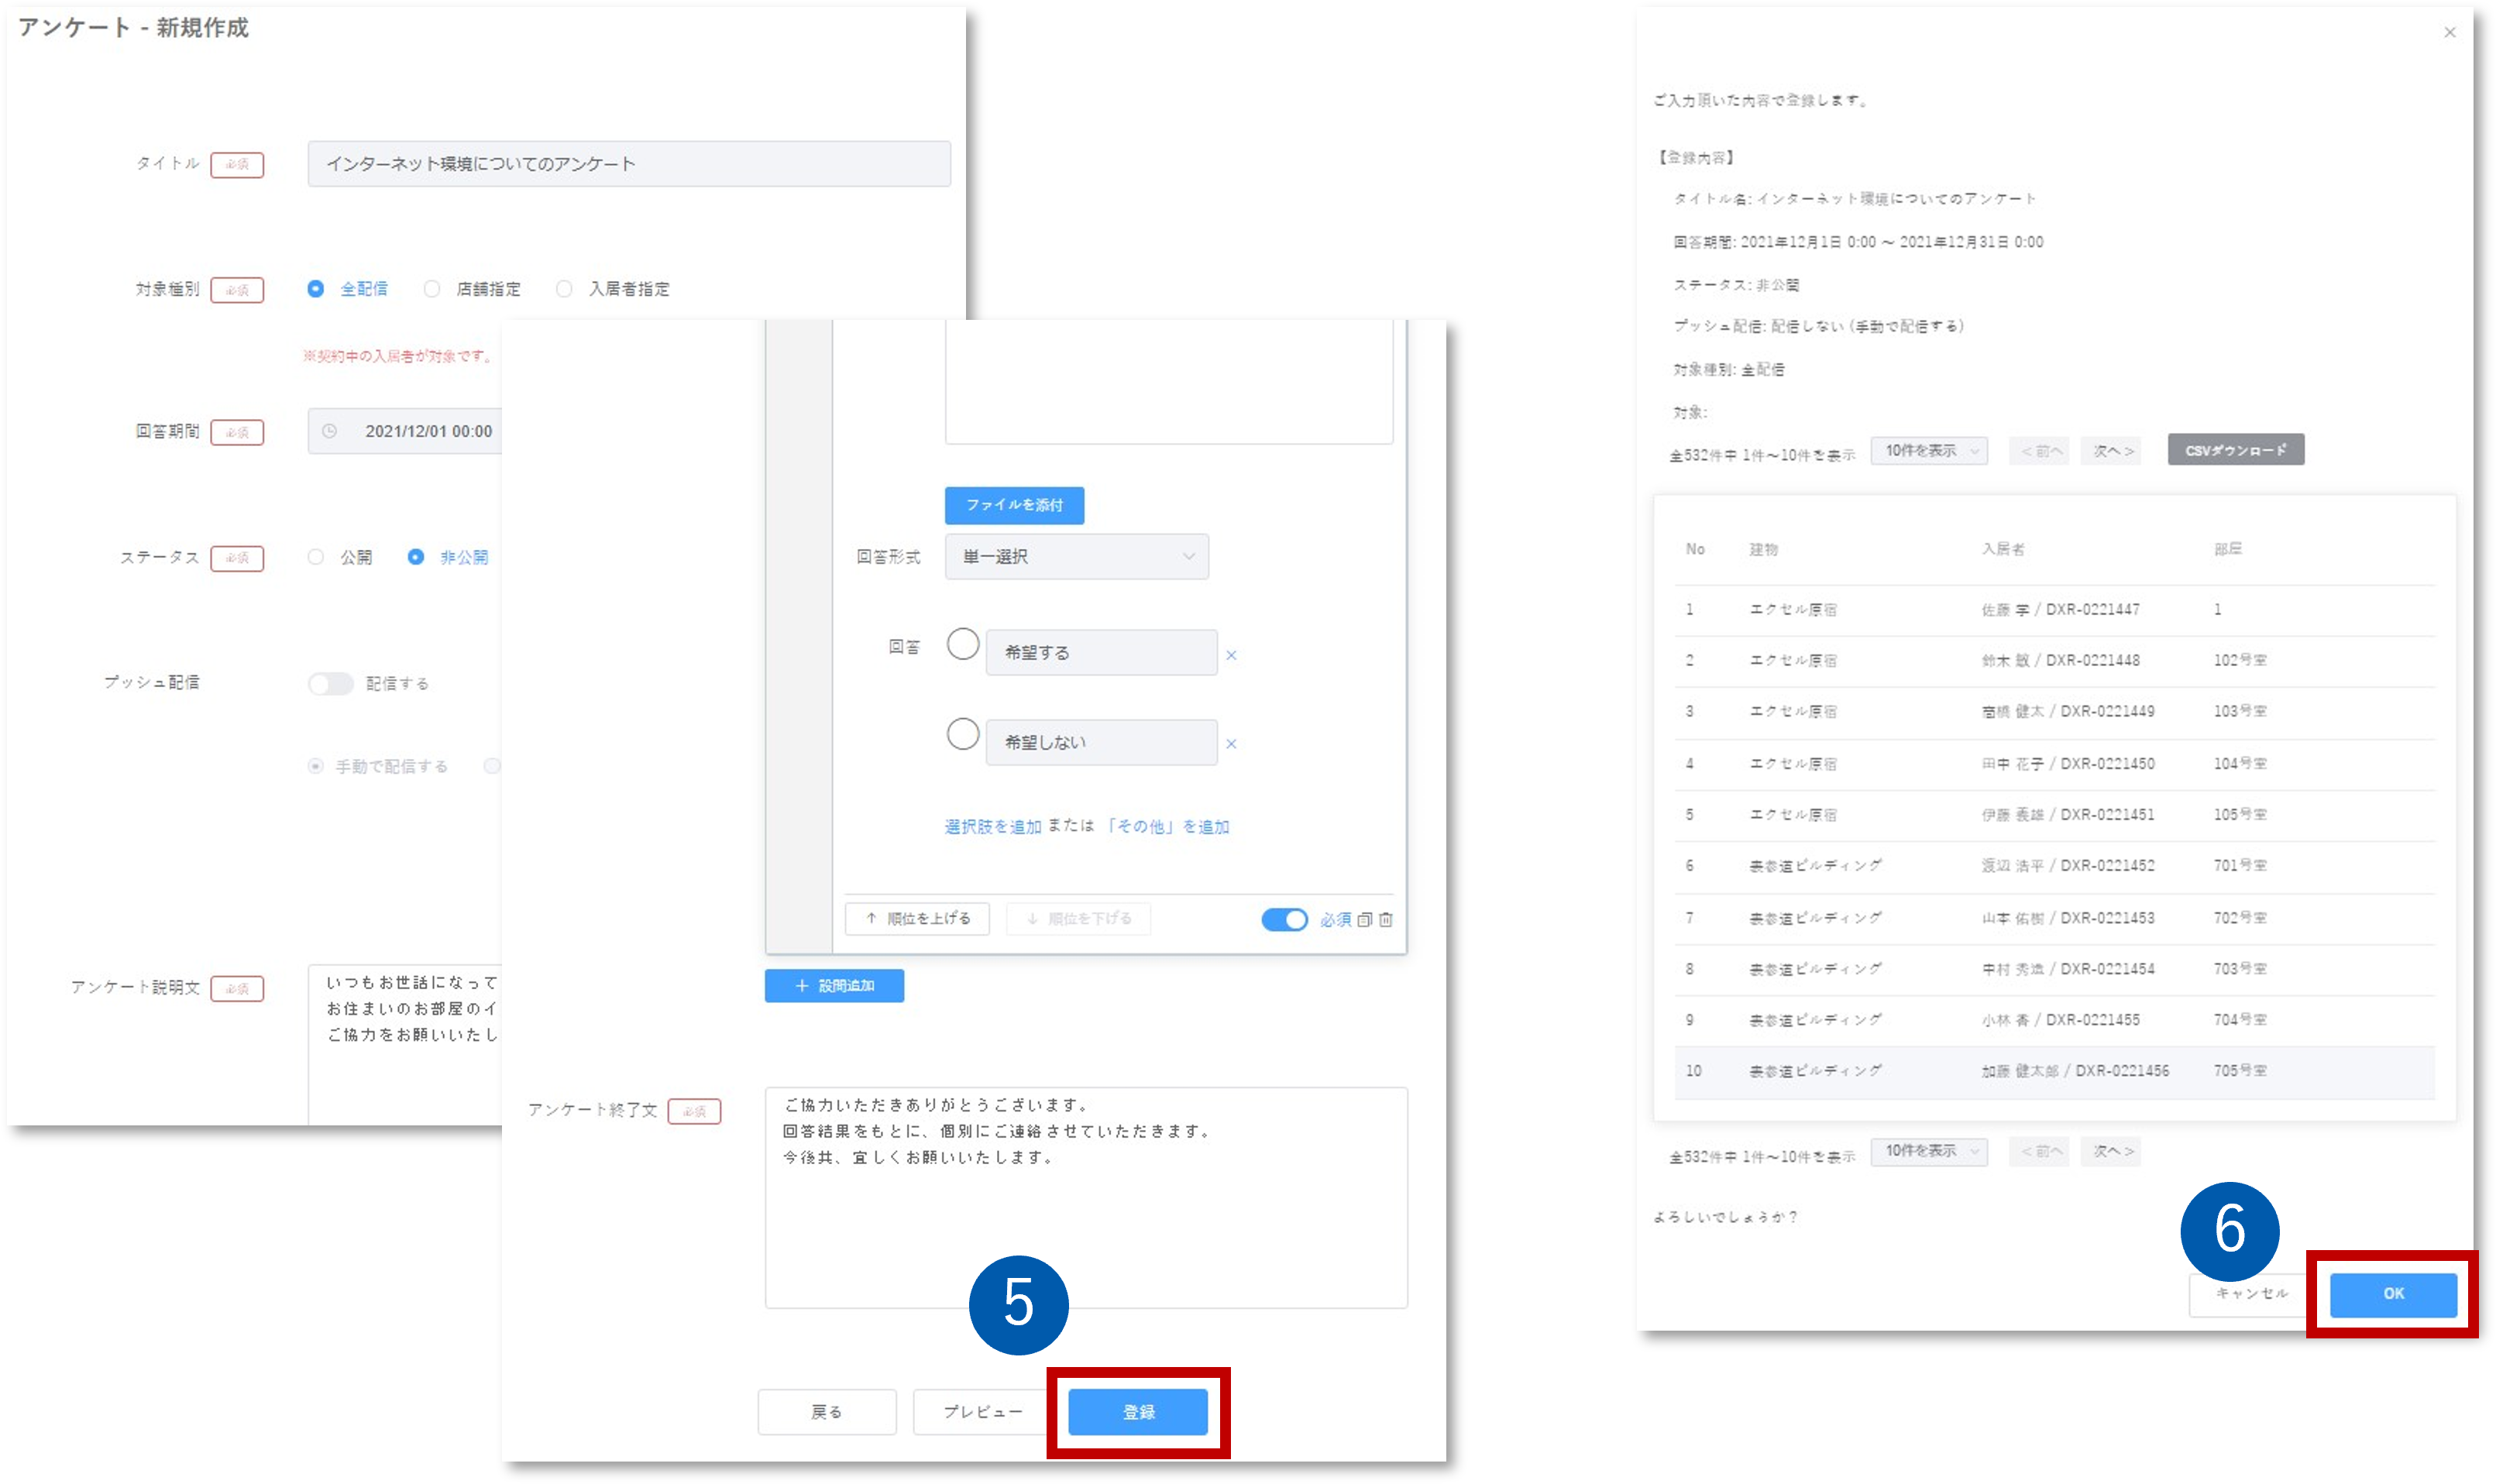Select 公開 status radio button
This screenshot has width=2496, height=1484.
(316, 557)
